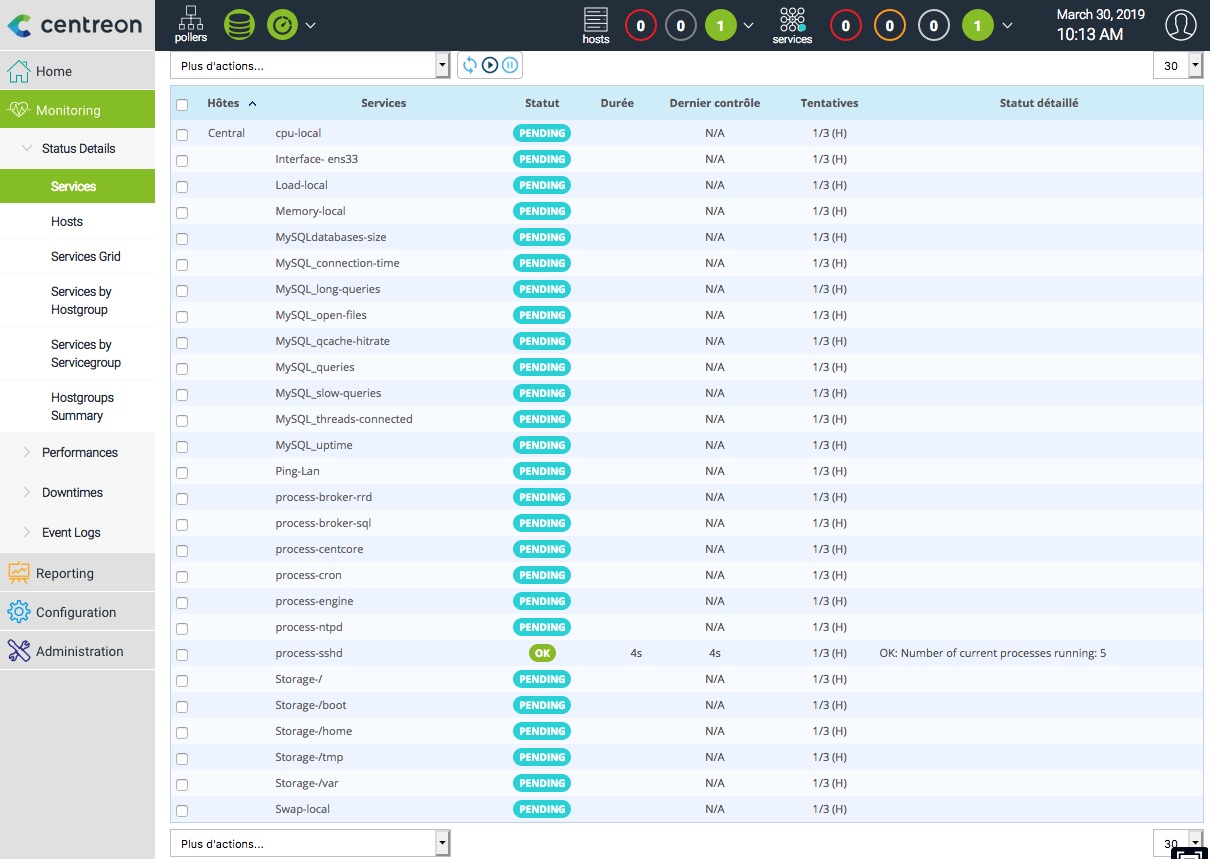Open the poller latency gauge icon
Screen dimensions: 1210x859
283,25
